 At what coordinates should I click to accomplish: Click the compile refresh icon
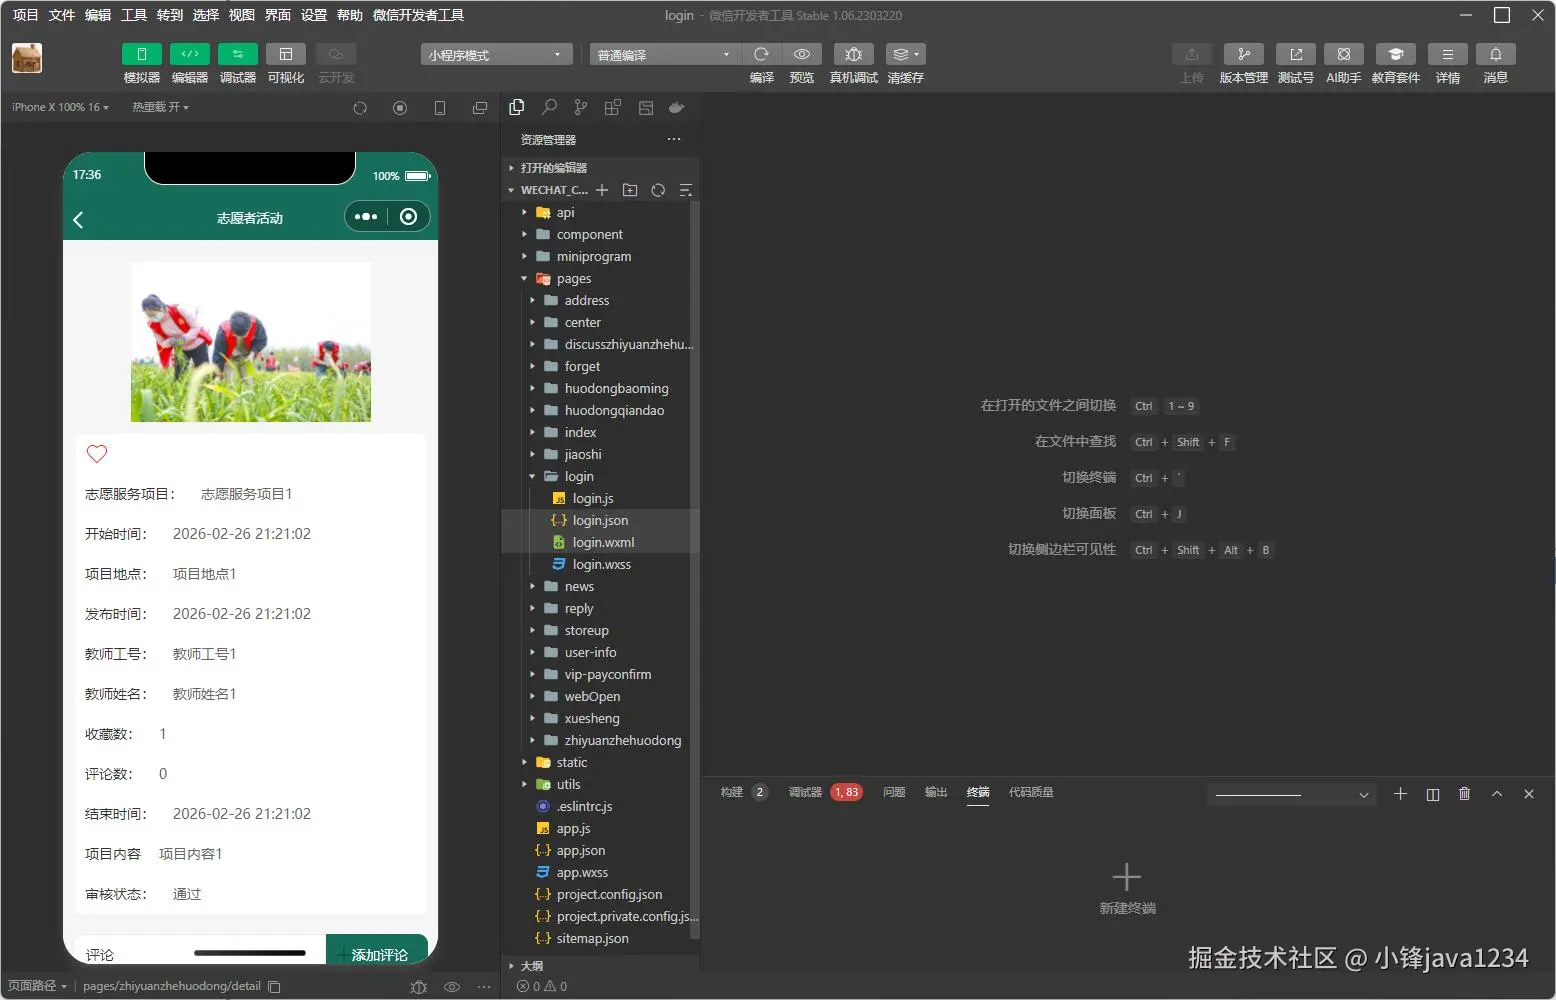(x=761, y=54)
